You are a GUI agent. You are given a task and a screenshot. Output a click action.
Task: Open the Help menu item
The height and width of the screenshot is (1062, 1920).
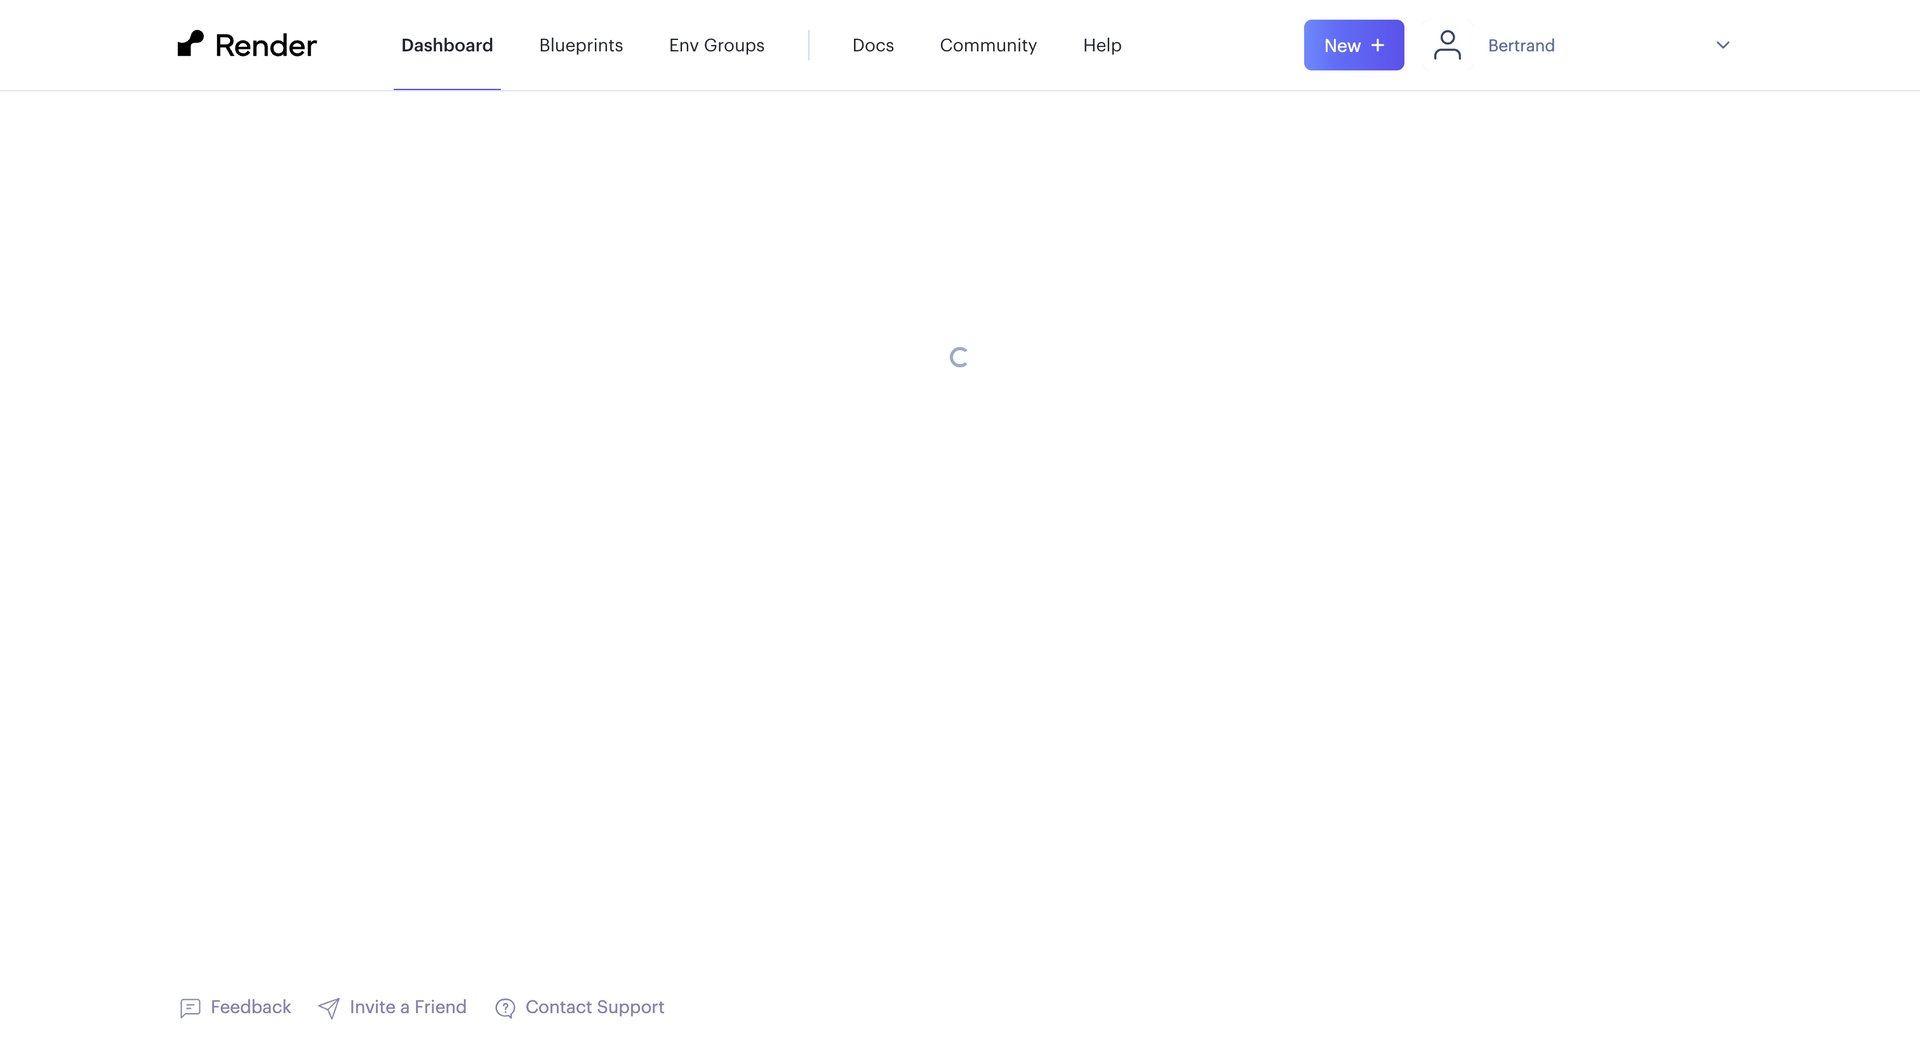click(1101, 45)
